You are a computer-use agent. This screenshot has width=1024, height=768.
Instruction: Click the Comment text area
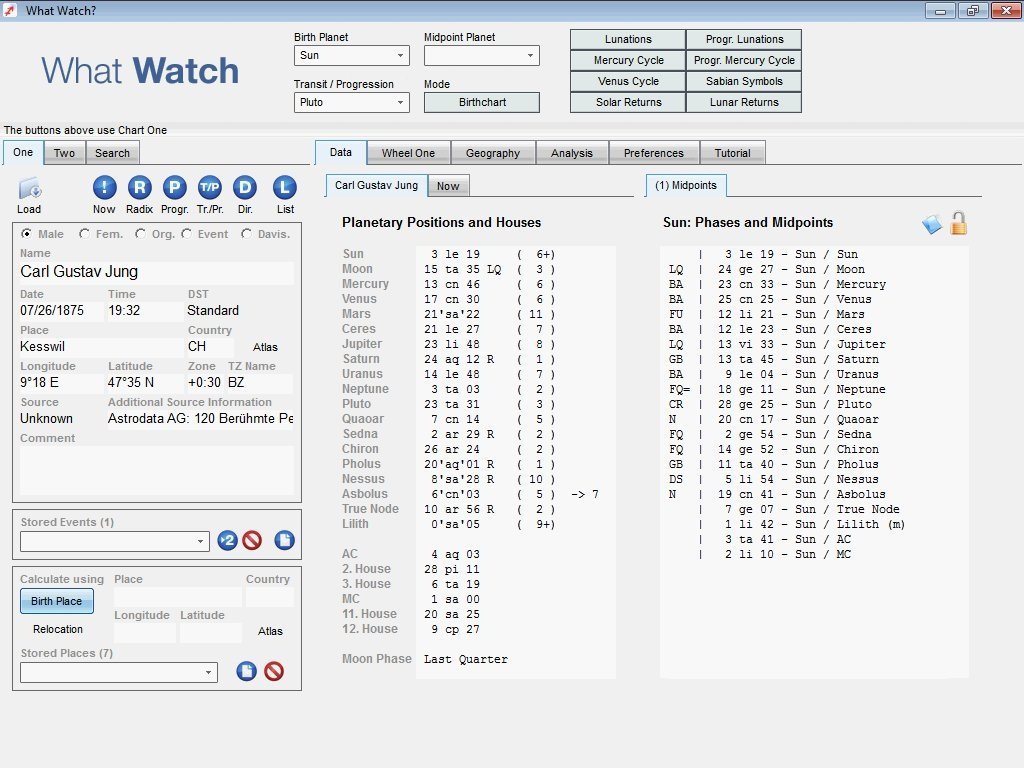(x=156, y=470)
